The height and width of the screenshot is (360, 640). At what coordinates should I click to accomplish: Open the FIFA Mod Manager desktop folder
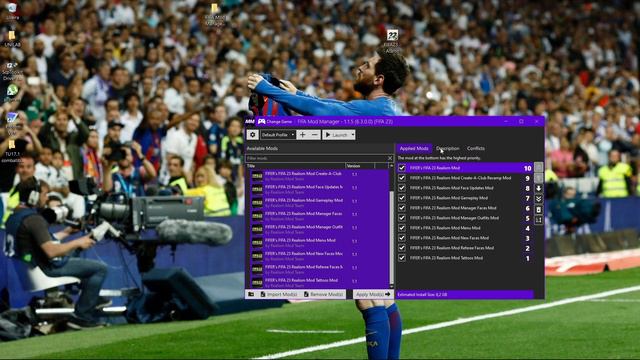pos(215,15)
